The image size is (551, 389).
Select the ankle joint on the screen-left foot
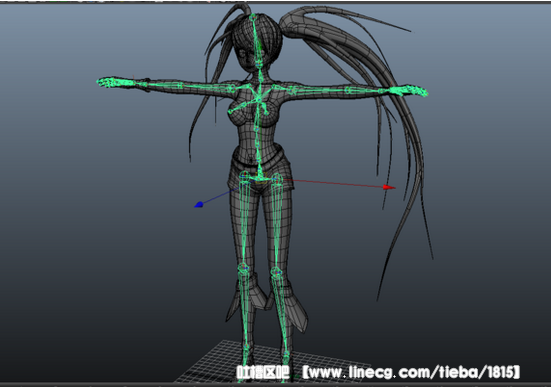[x=246, y=346]
